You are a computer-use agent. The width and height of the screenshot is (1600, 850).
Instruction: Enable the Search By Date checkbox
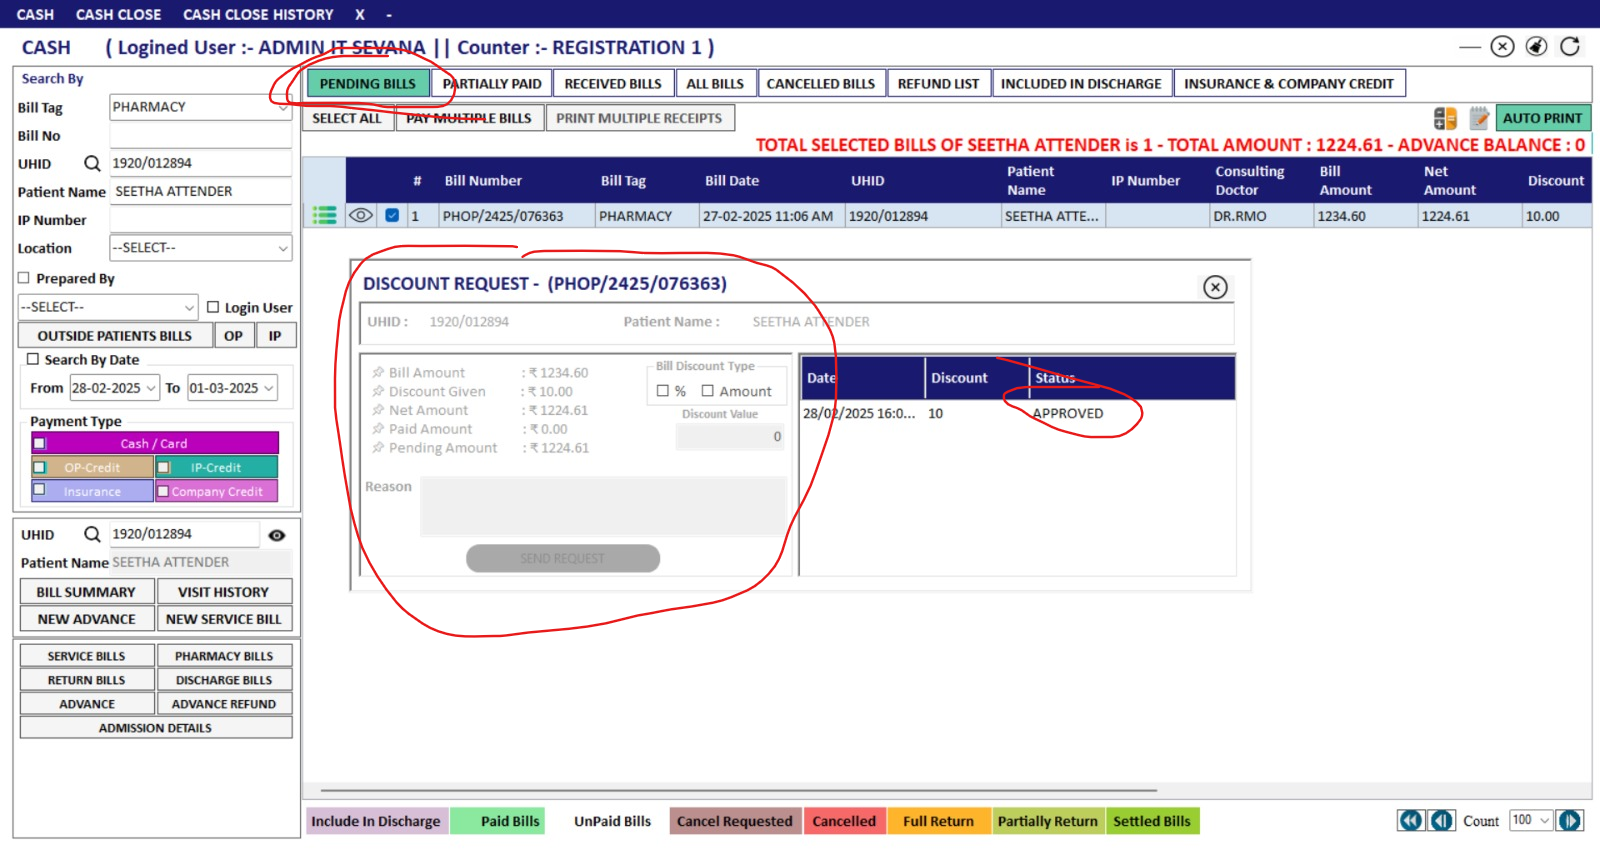(x=33, y=359)
